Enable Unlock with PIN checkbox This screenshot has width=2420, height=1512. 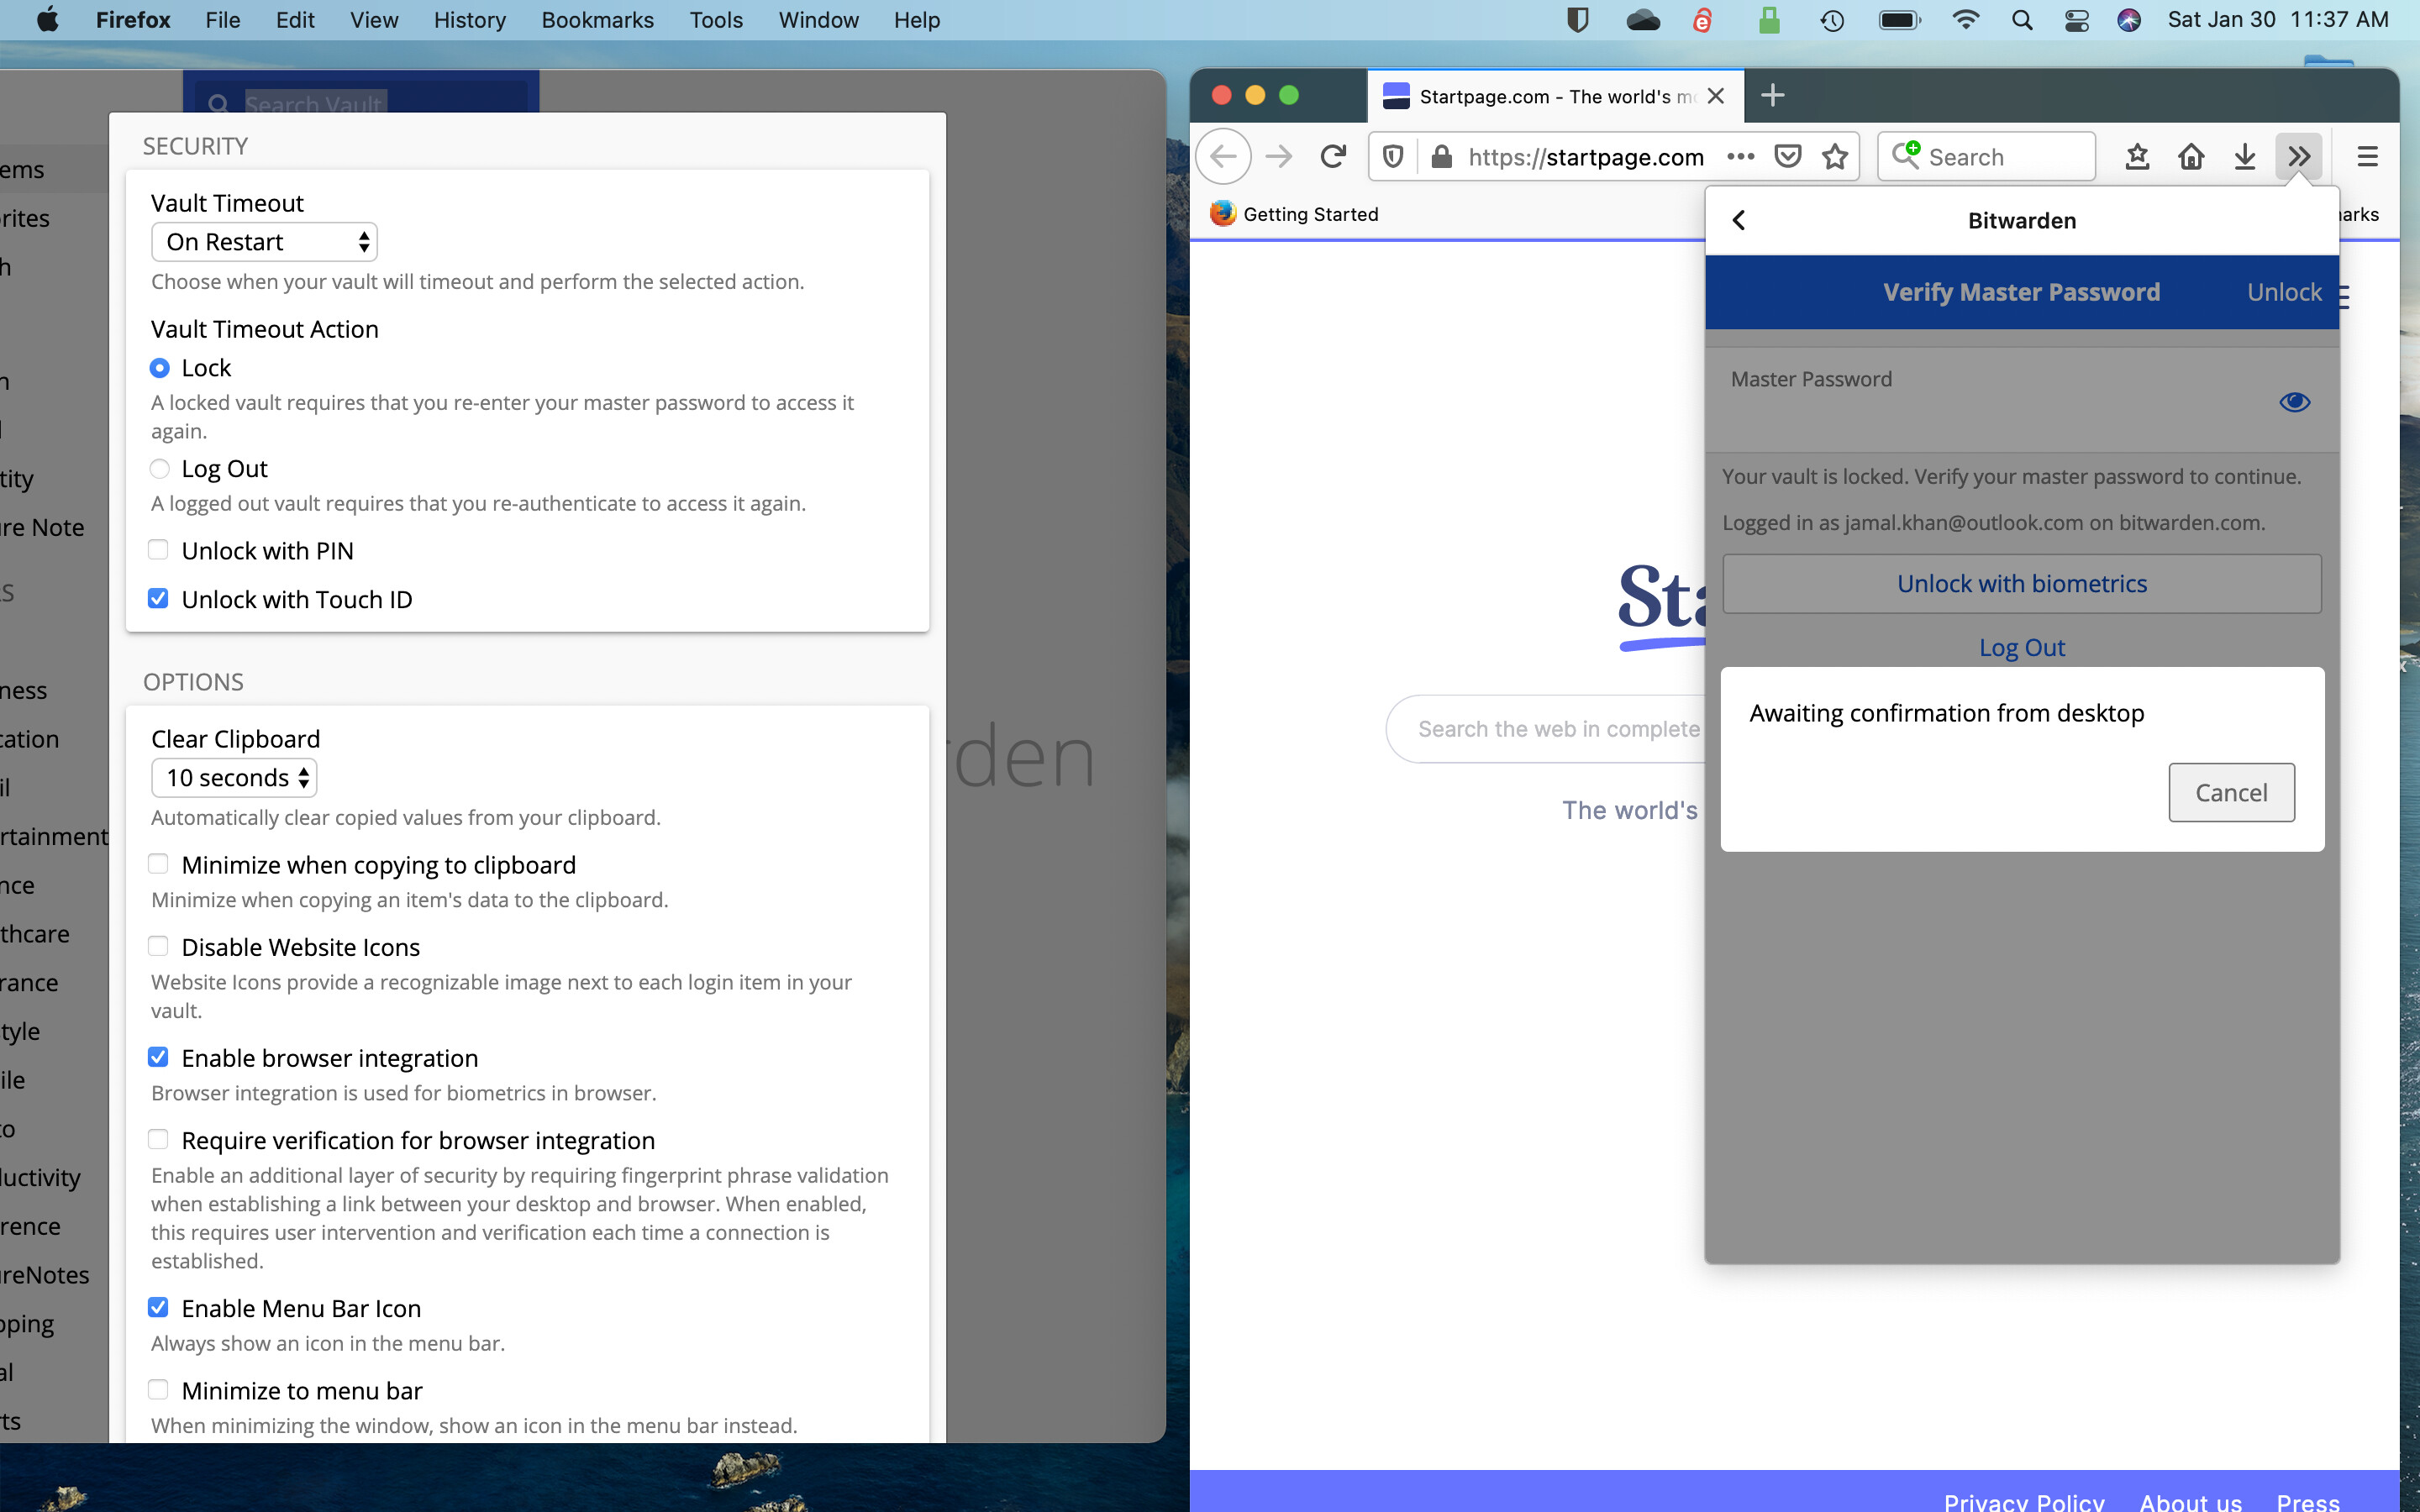pyautogui.click(x=159, y=550)
